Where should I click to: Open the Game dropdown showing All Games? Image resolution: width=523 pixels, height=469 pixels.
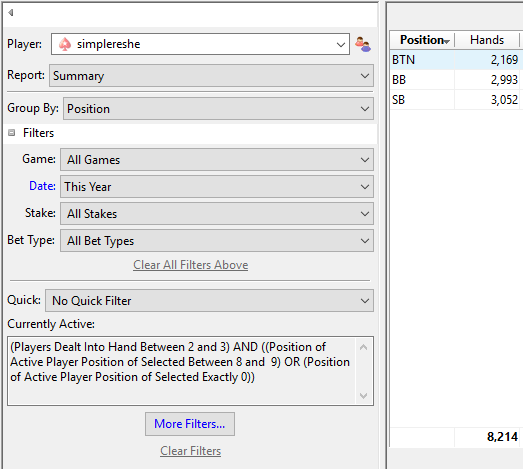(217, 160)
